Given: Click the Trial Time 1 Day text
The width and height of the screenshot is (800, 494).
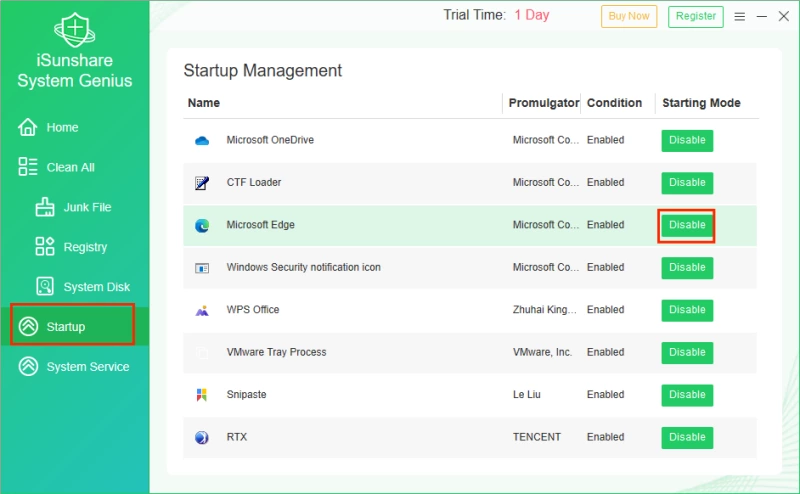Looking at the screenshot, I should [x=496, y=15].
